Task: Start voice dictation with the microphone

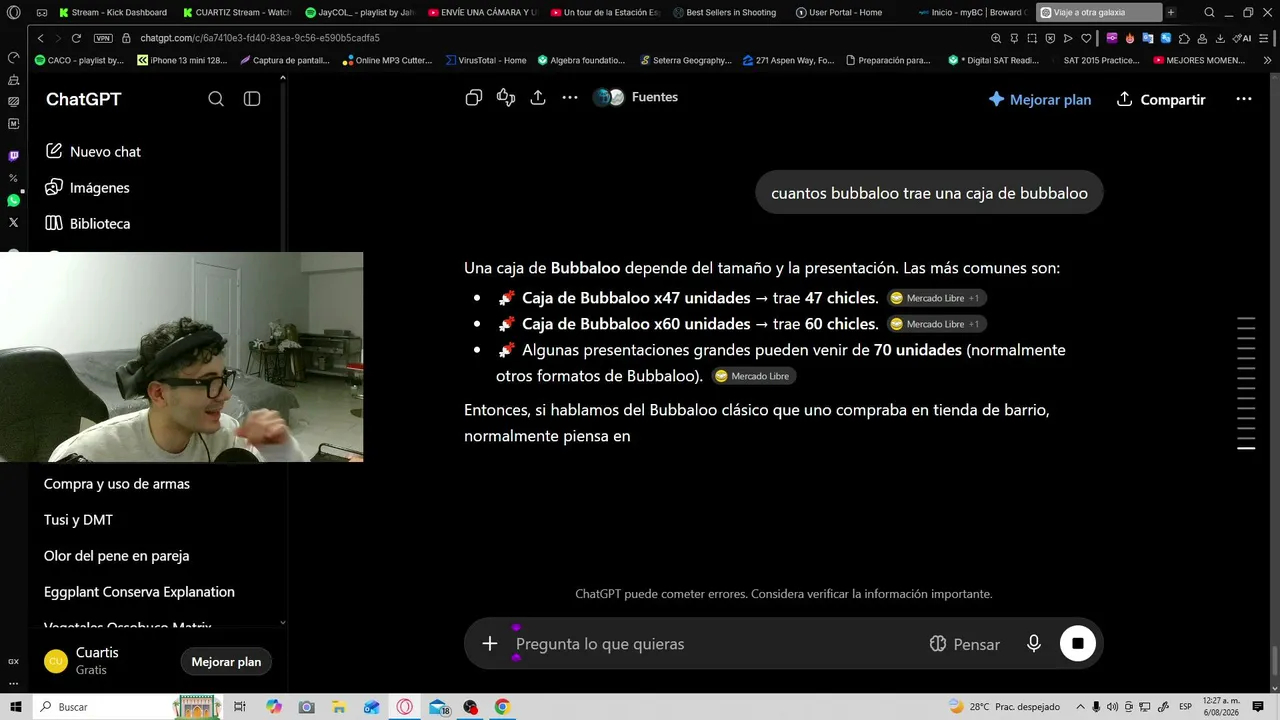Action: click(1034, 644)
